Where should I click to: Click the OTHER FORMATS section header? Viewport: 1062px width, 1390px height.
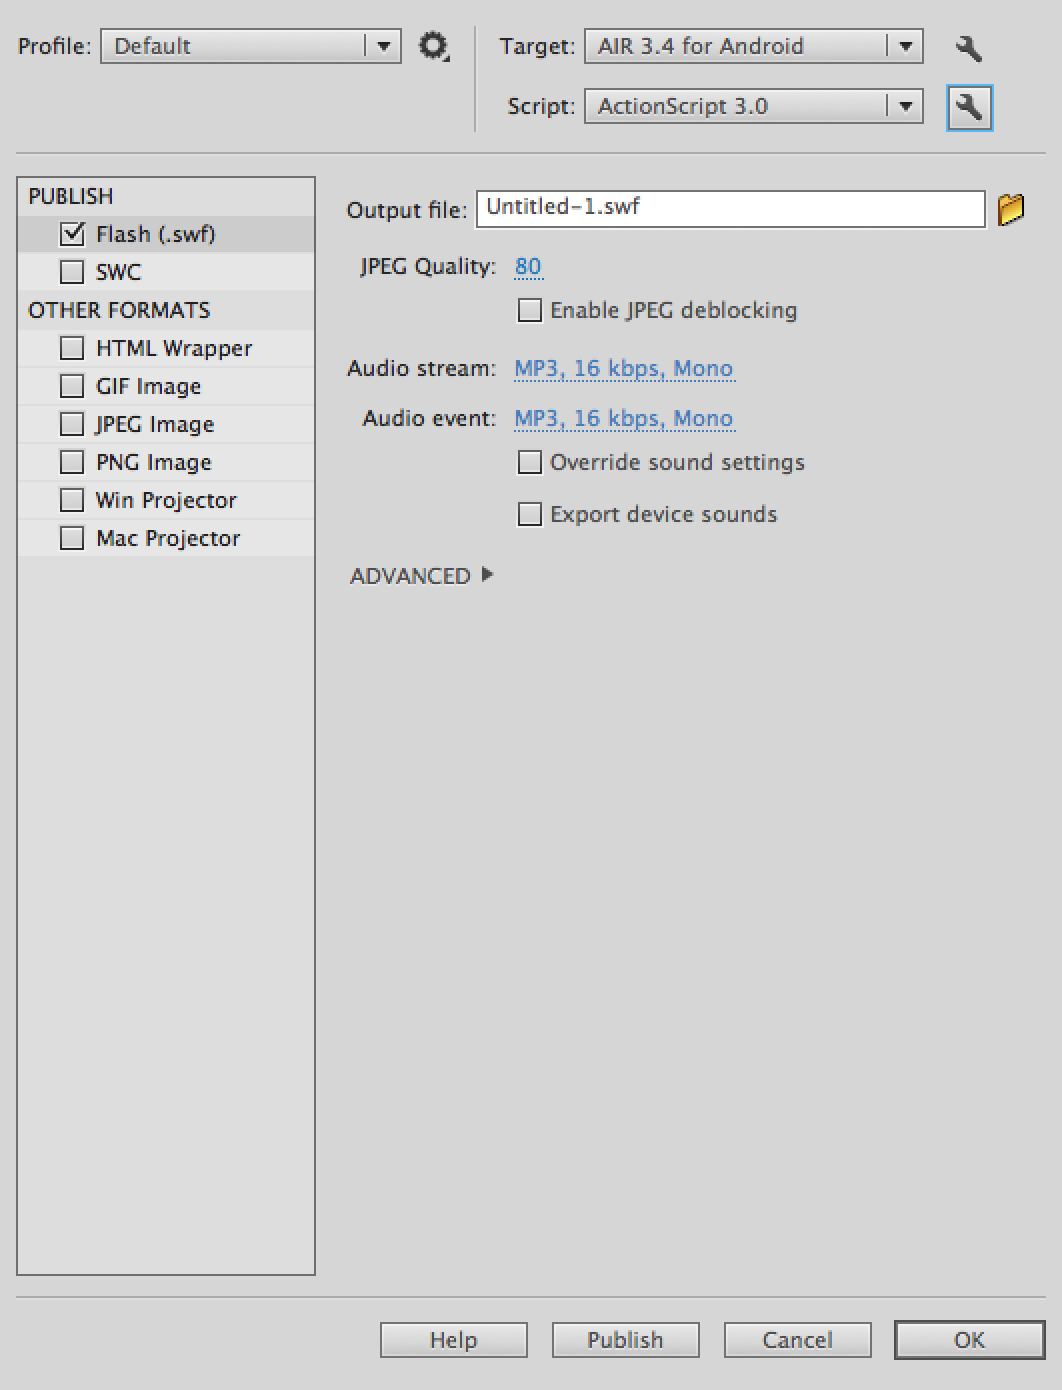(119, 310)
